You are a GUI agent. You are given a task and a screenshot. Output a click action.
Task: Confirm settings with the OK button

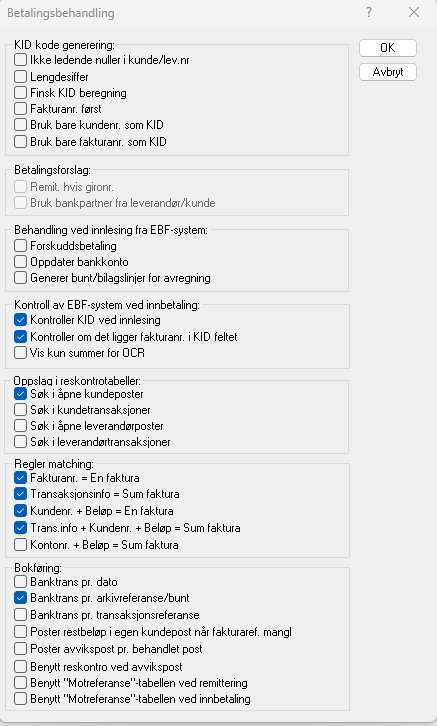387,48
